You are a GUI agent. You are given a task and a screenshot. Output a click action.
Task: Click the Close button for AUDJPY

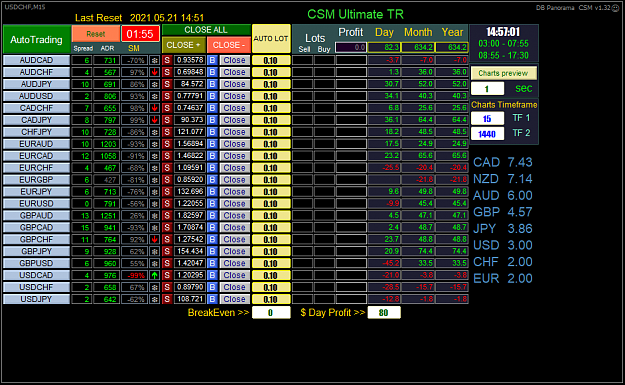tap(234, 84)
